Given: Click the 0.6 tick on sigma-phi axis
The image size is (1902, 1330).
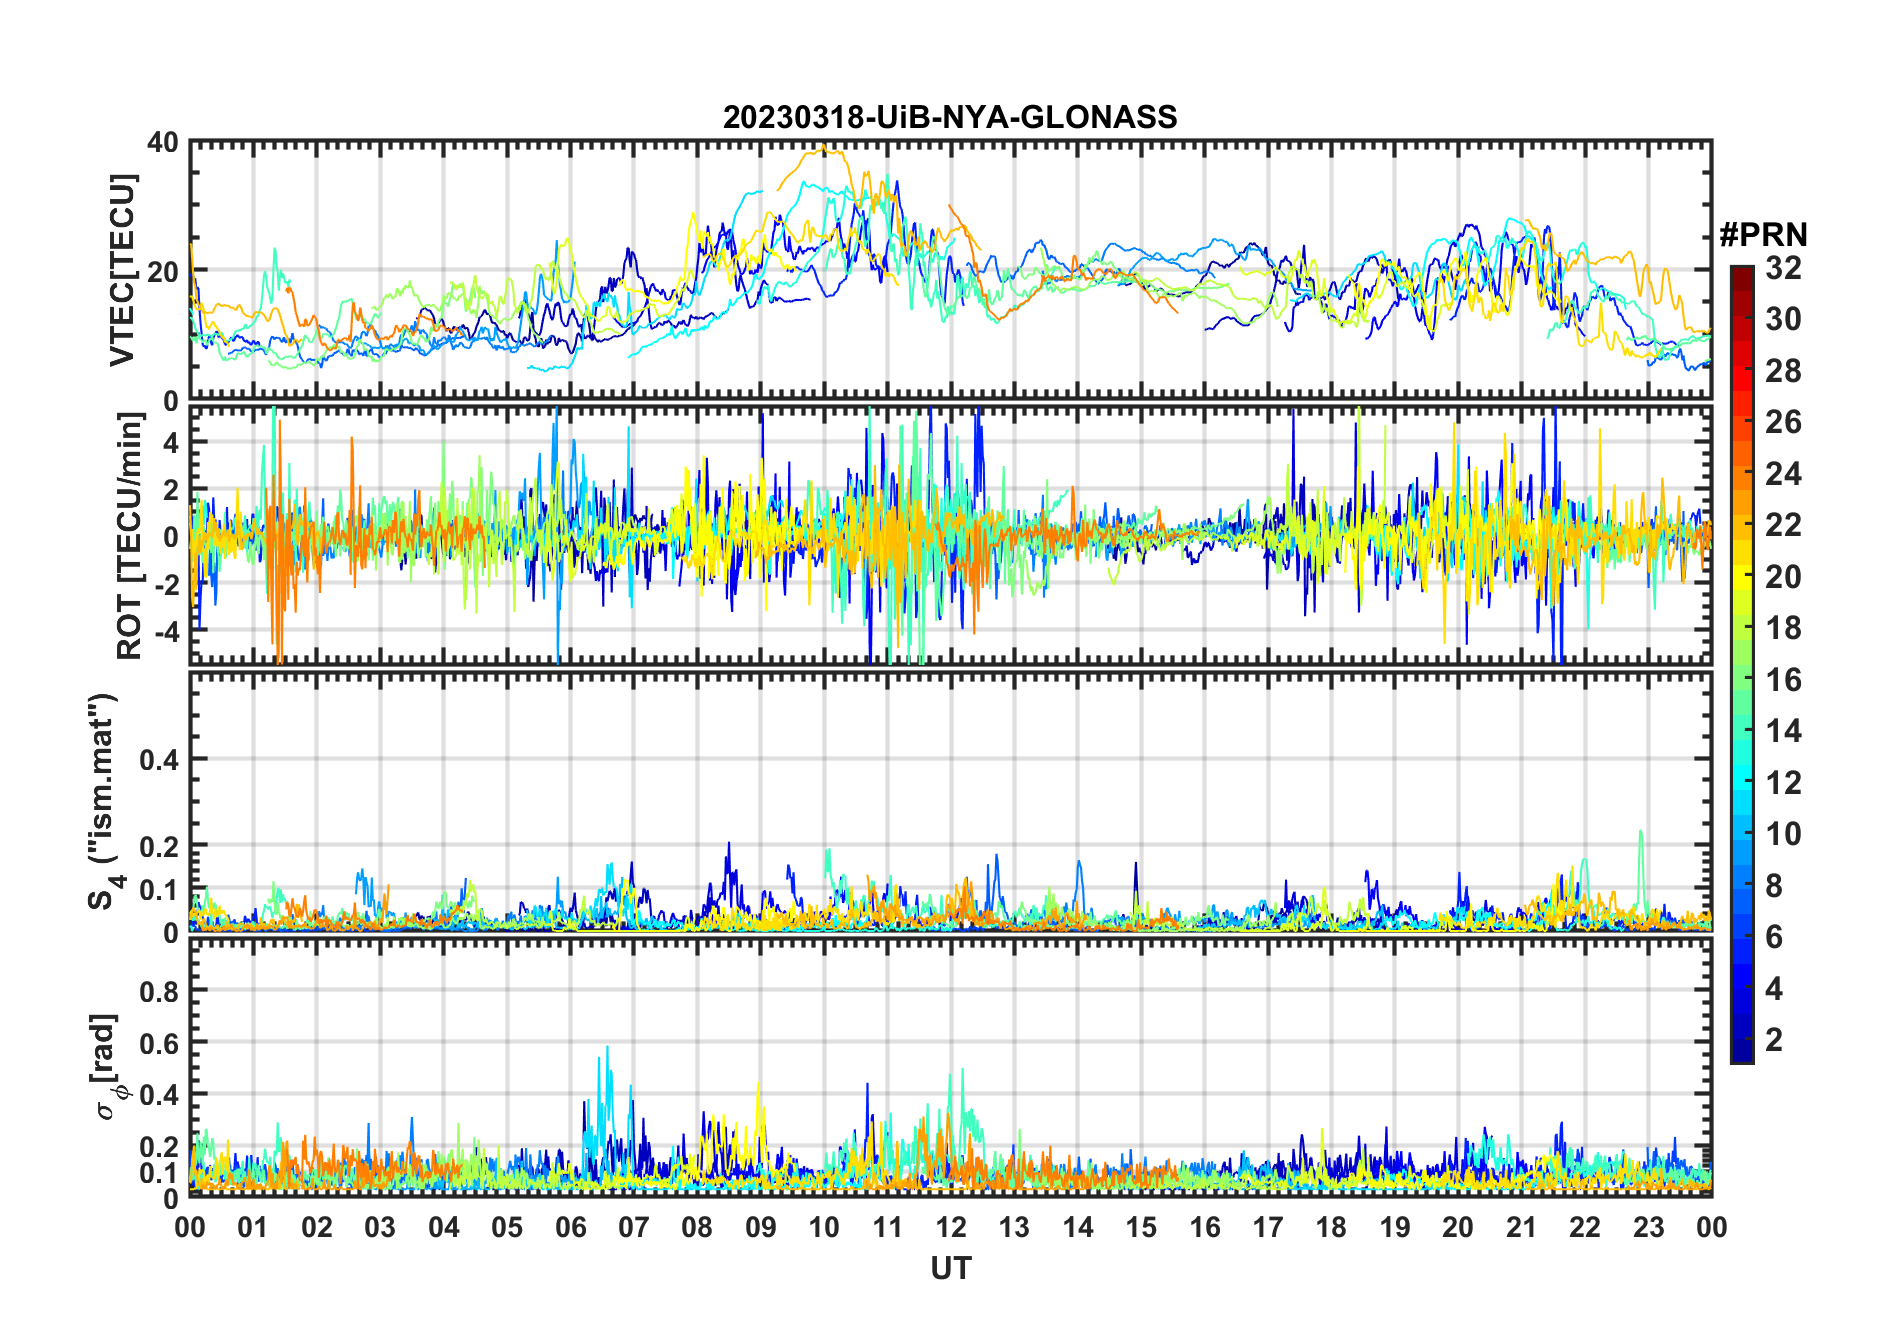Looking at the screenshot, I should pyautogui.click(x=160, y=1043).
